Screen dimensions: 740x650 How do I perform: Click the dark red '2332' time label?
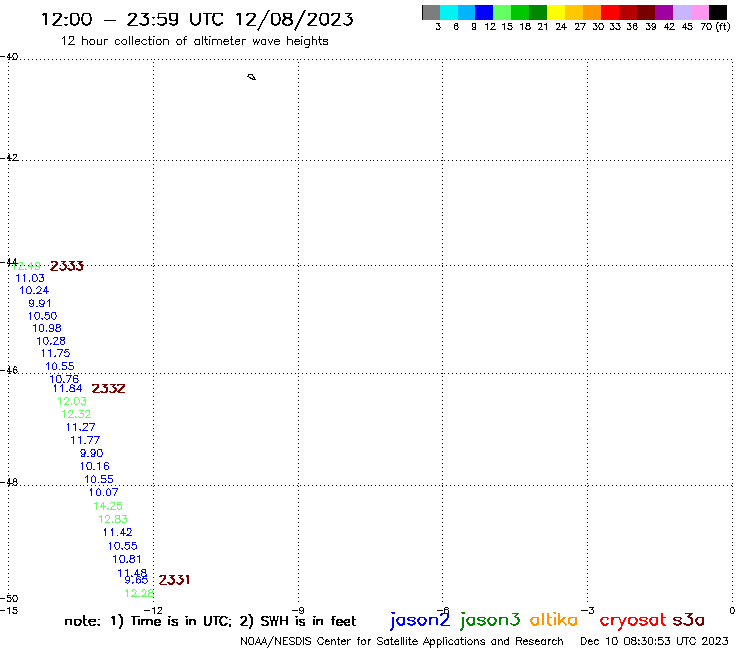click(x=109, y=388)
